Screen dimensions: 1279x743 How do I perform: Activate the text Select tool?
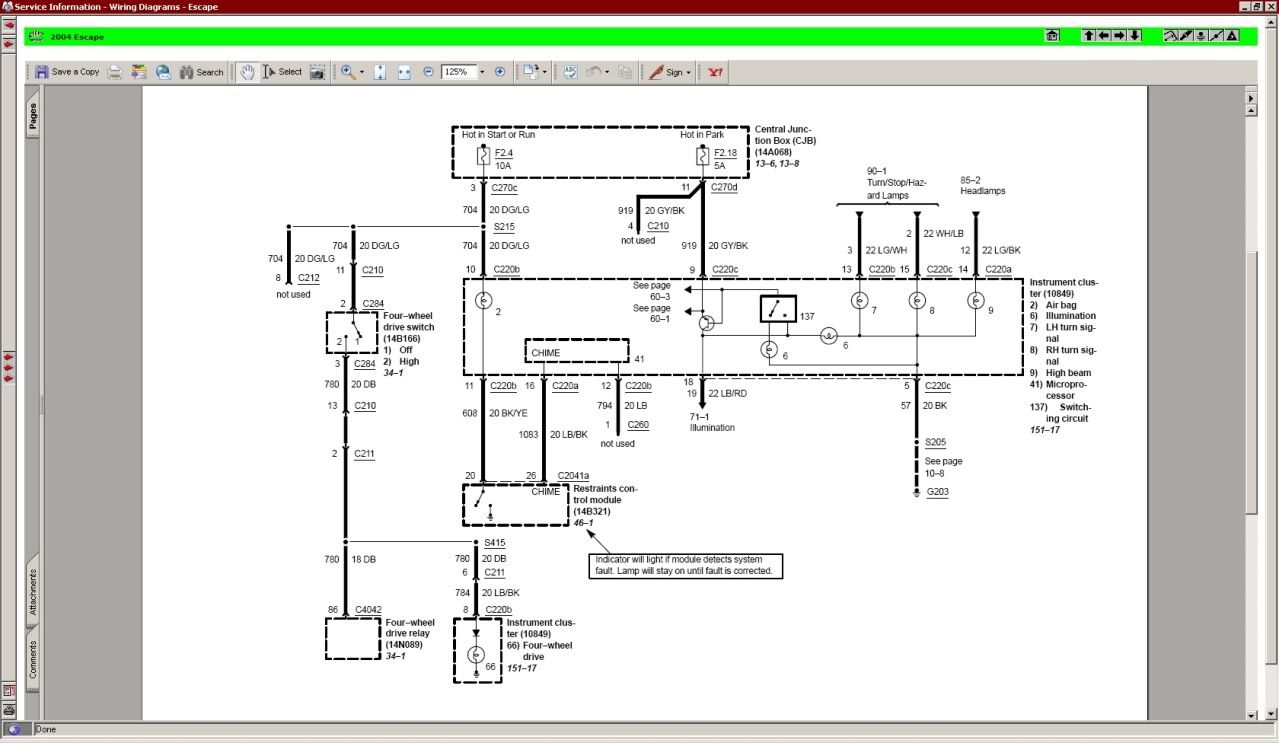282,72
